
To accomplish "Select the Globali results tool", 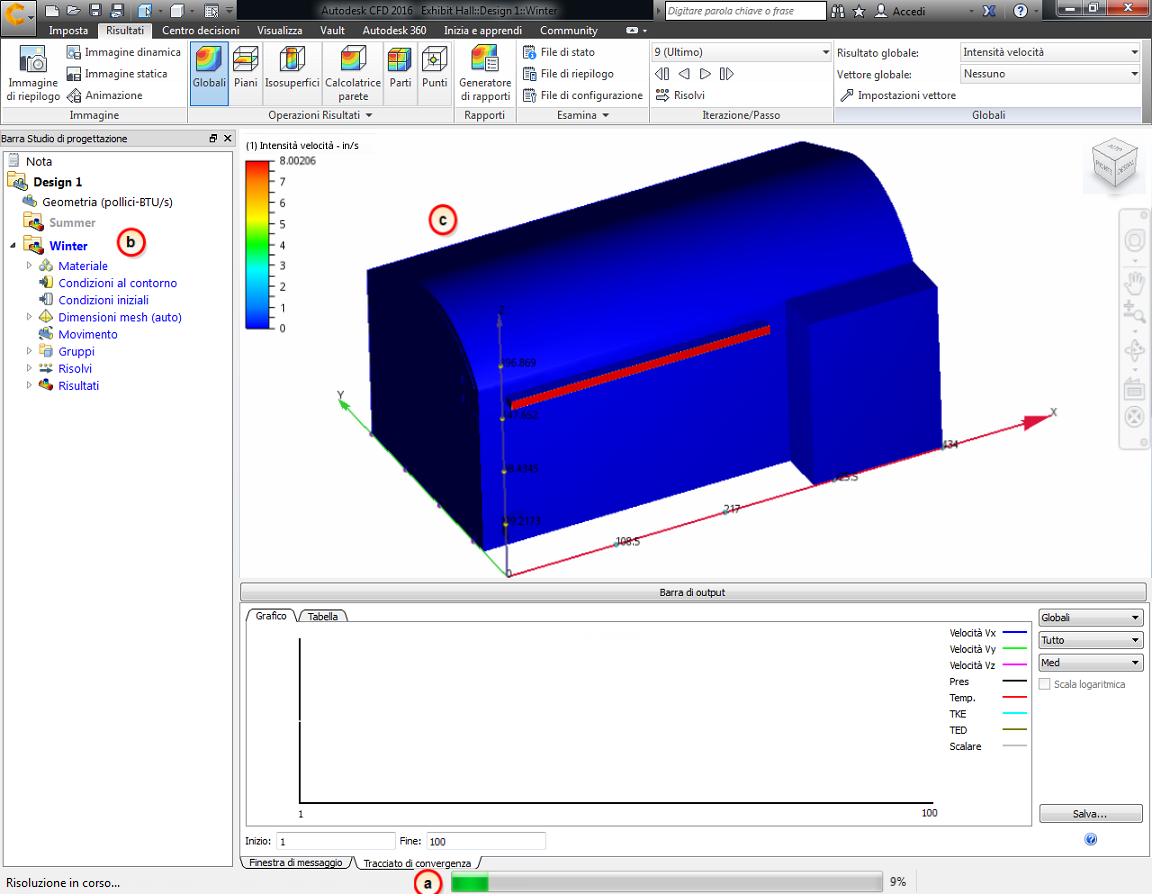I will click(209, 73).
